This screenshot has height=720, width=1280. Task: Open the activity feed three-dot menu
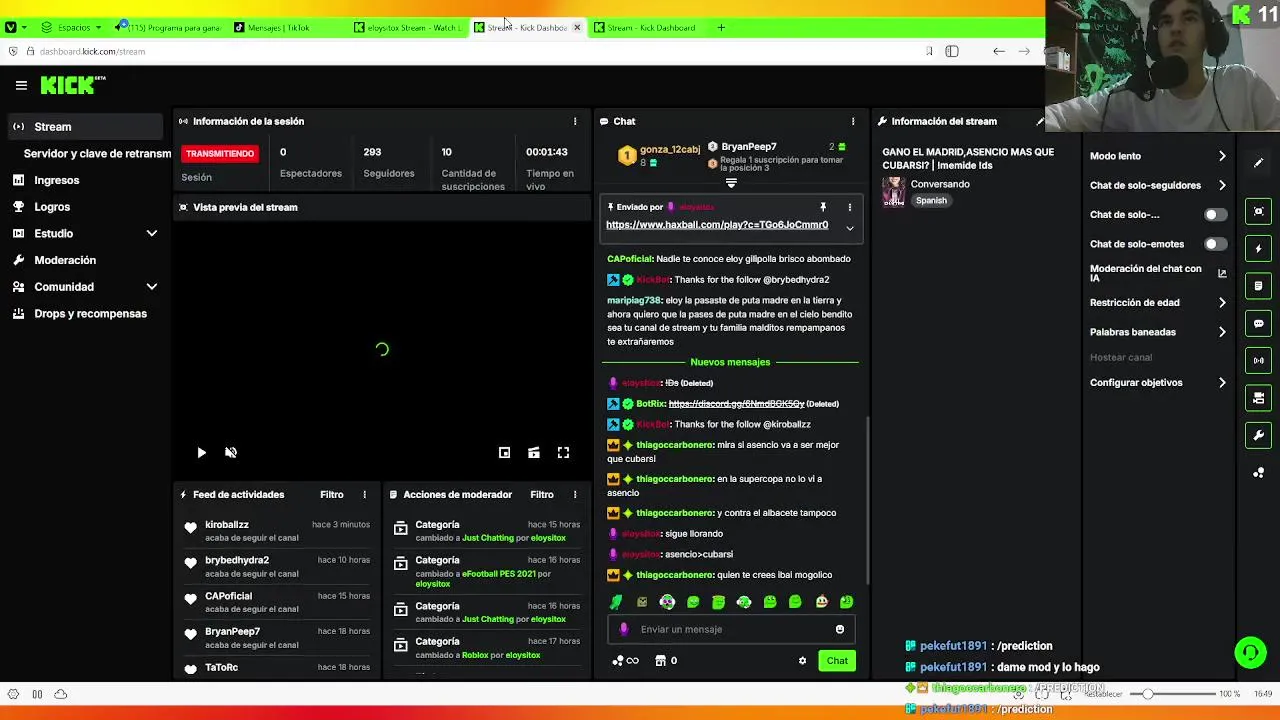[365, 495]
